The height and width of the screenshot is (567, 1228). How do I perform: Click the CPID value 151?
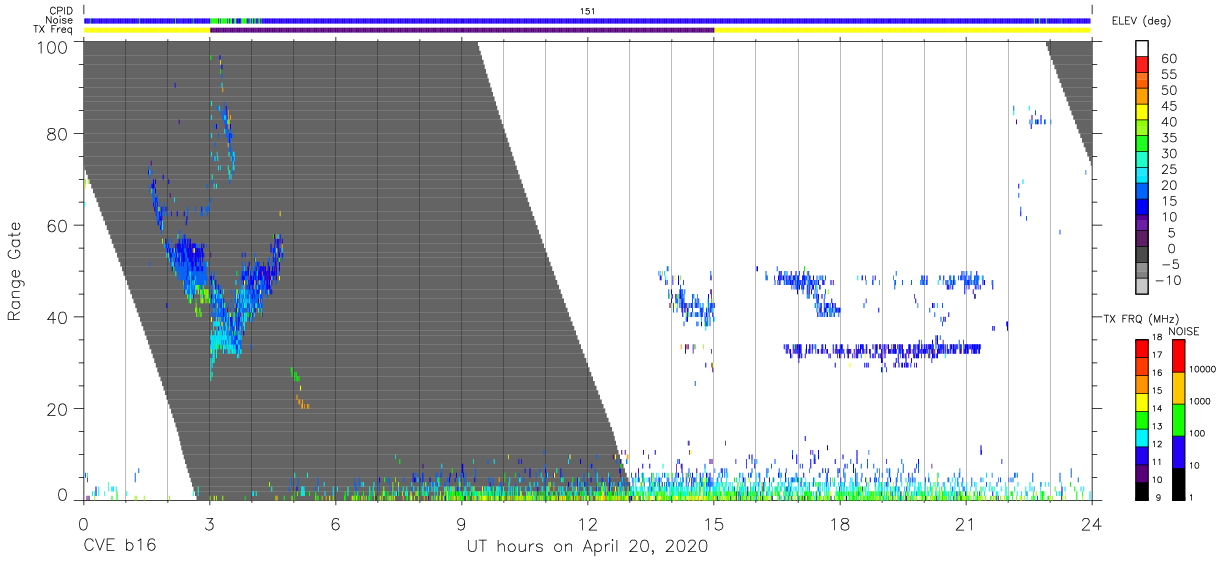(x=588, y=11)
